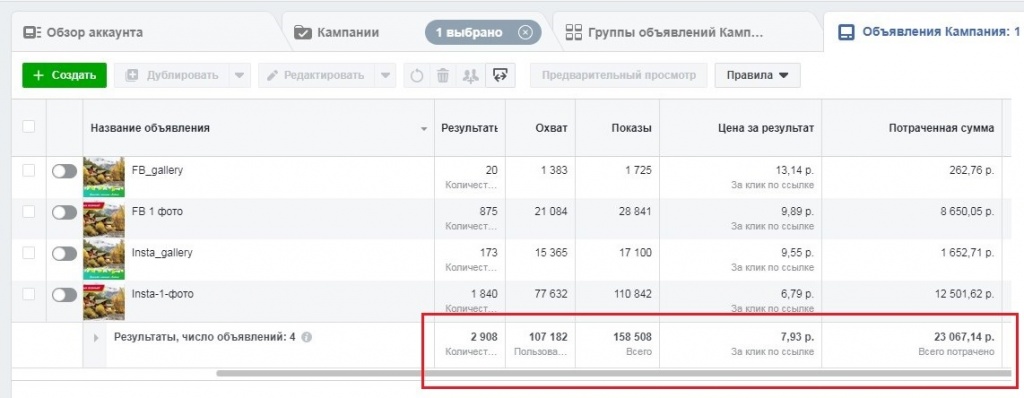The image size is (1024, 398).
Task: Click the Insta-1-фото ad thumbnail
Action: point(104,301)
